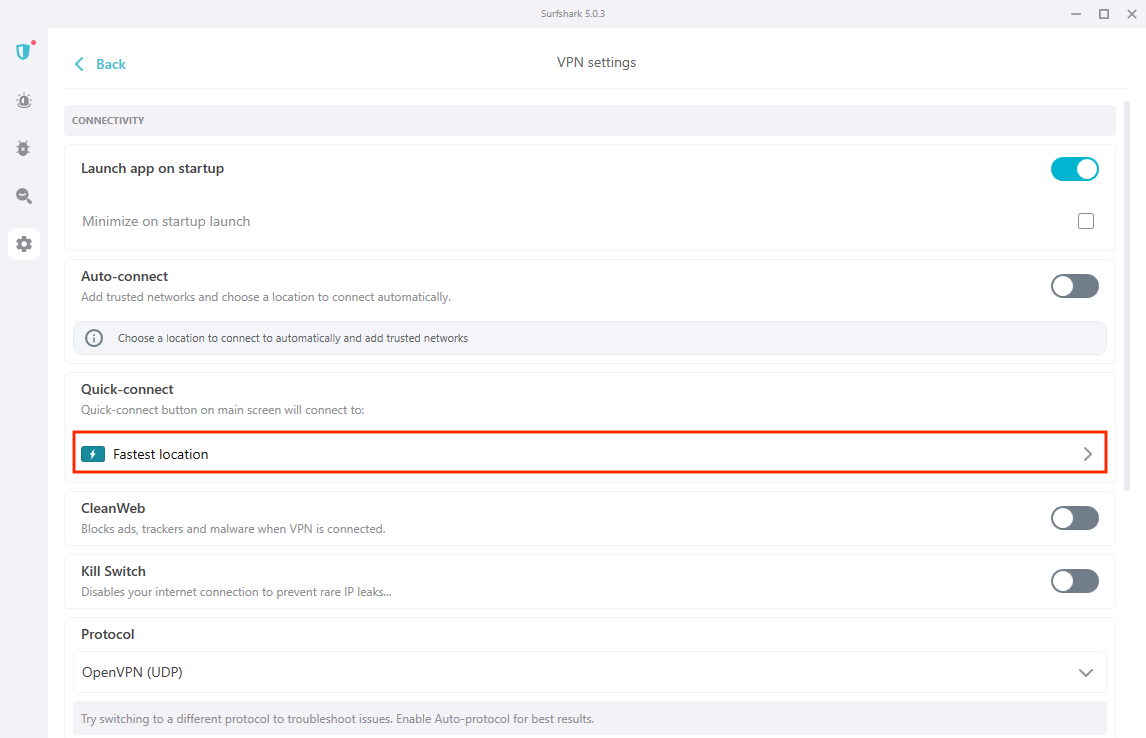Viewport: 1146px width, 738px height.
Task: Open the Fastest location quick-connect row
Action: [590, 453]
